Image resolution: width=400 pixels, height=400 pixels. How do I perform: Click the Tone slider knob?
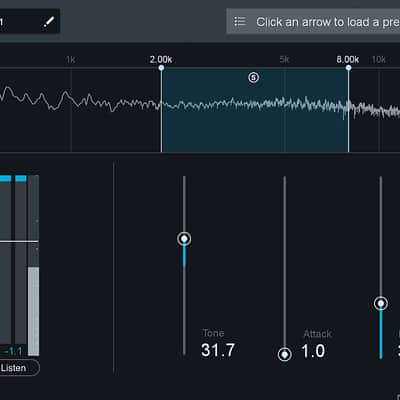coord(184,239)
